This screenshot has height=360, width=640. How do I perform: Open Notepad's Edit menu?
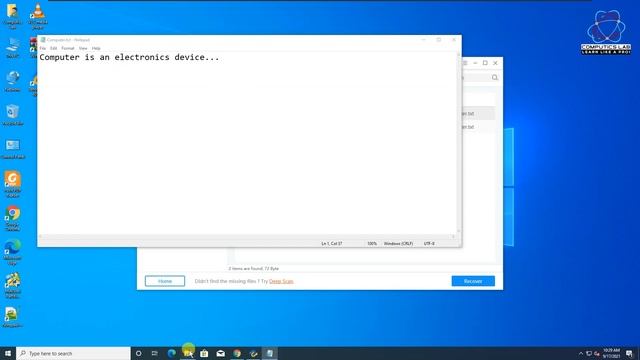53,48
